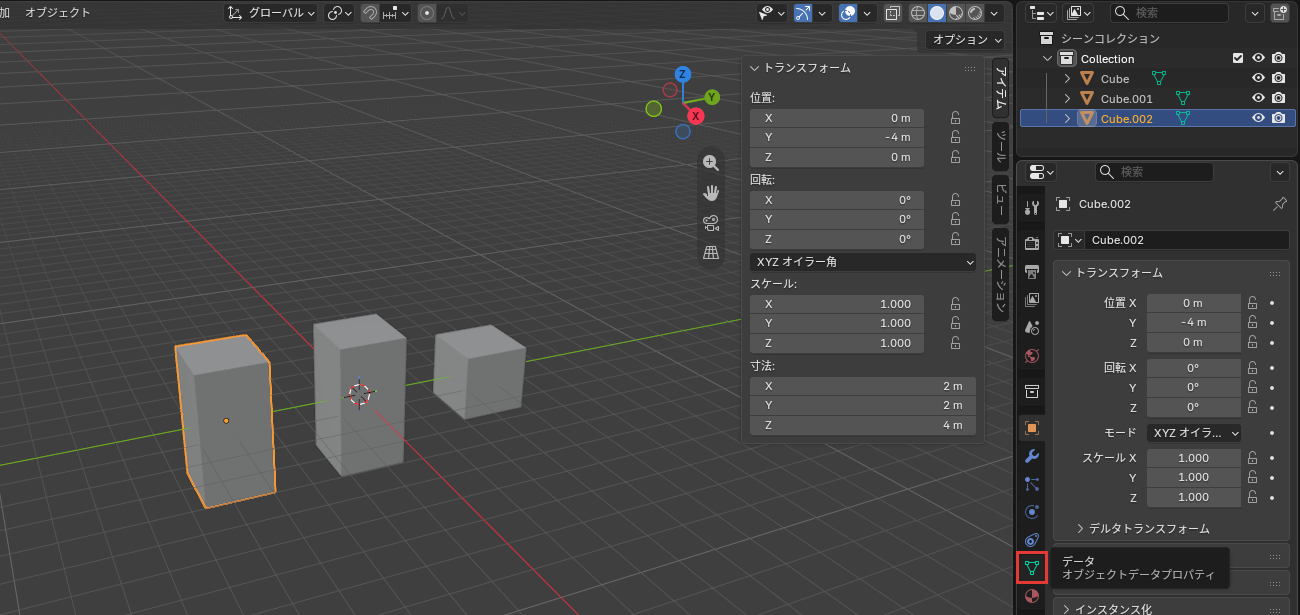Click the hand pan view gizmo
The image size is (1300, 615).
[711, 193]
